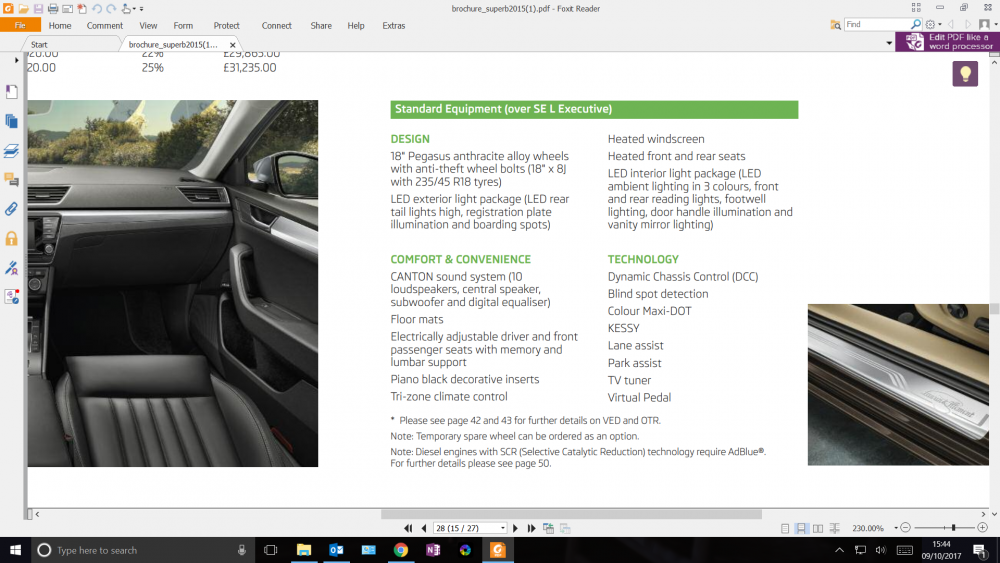Open the Extras ribbon tab
Image resolution: width=1000 pixels, height=563 pixels.
click(393, 26)
